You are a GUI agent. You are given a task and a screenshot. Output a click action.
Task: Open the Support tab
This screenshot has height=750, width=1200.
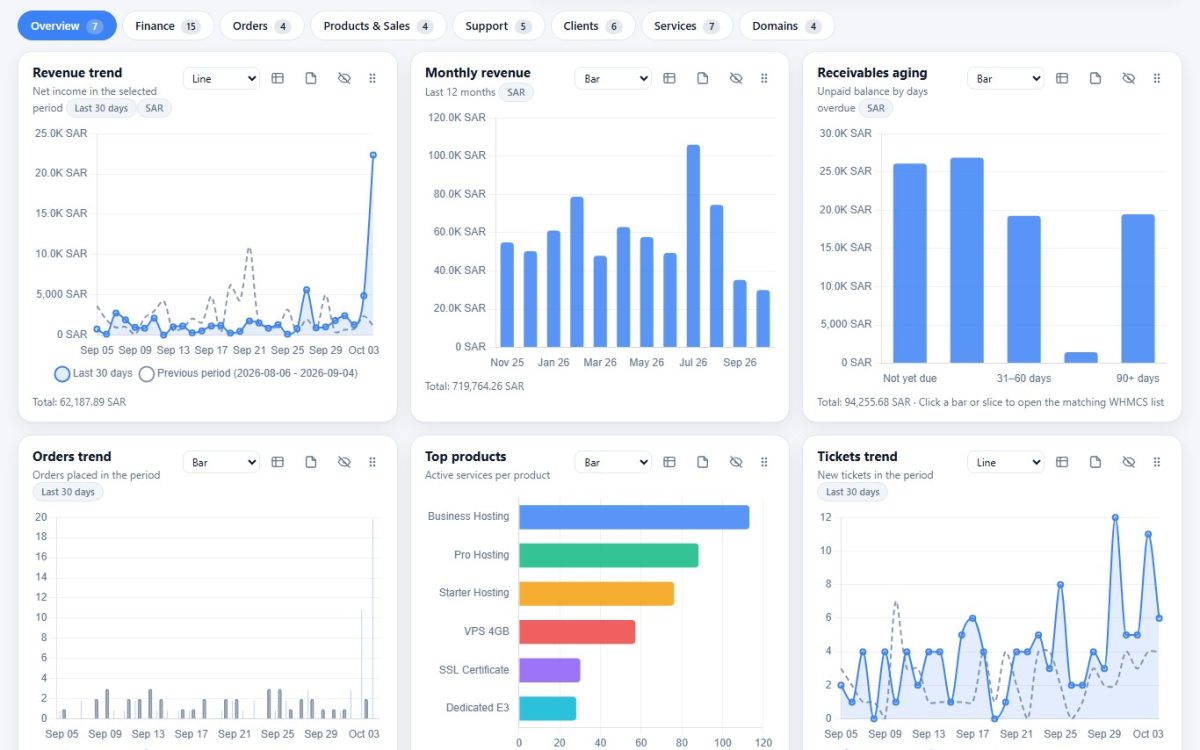pos(498,26)
